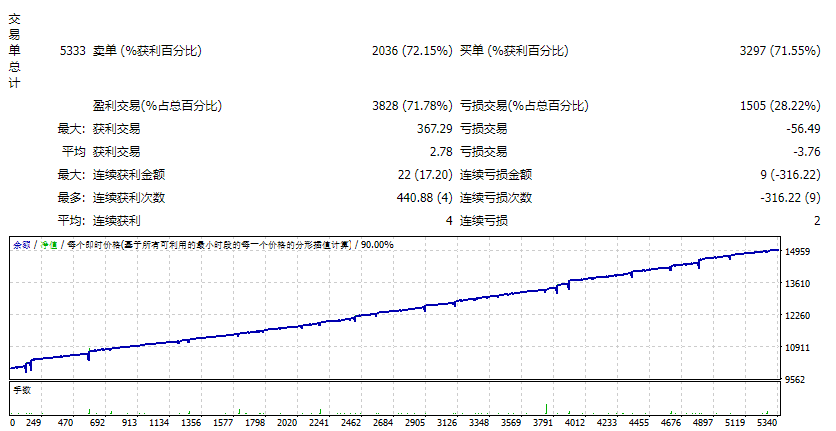Select the value -316.22 (9)
This screenshot has height=431, width=836.
(x=790, y=197)
